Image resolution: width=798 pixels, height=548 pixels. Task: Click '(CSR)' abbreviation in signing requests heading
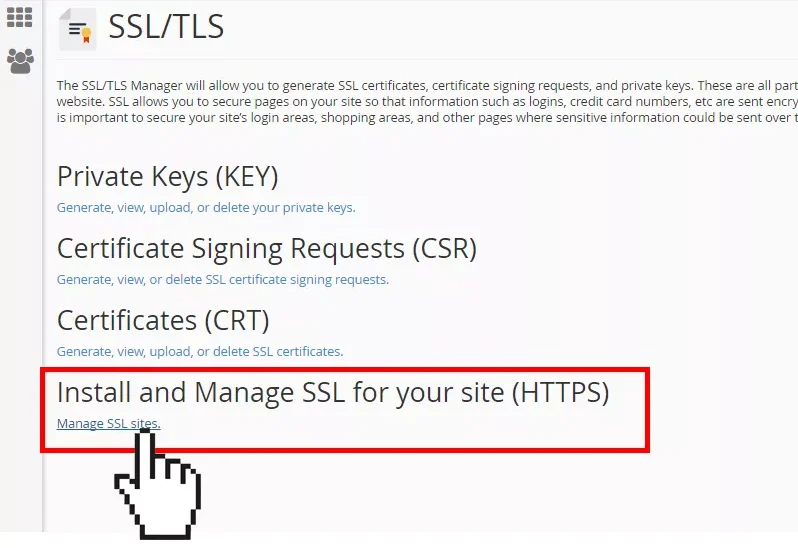pyautogui.click(x=445, y=249)
